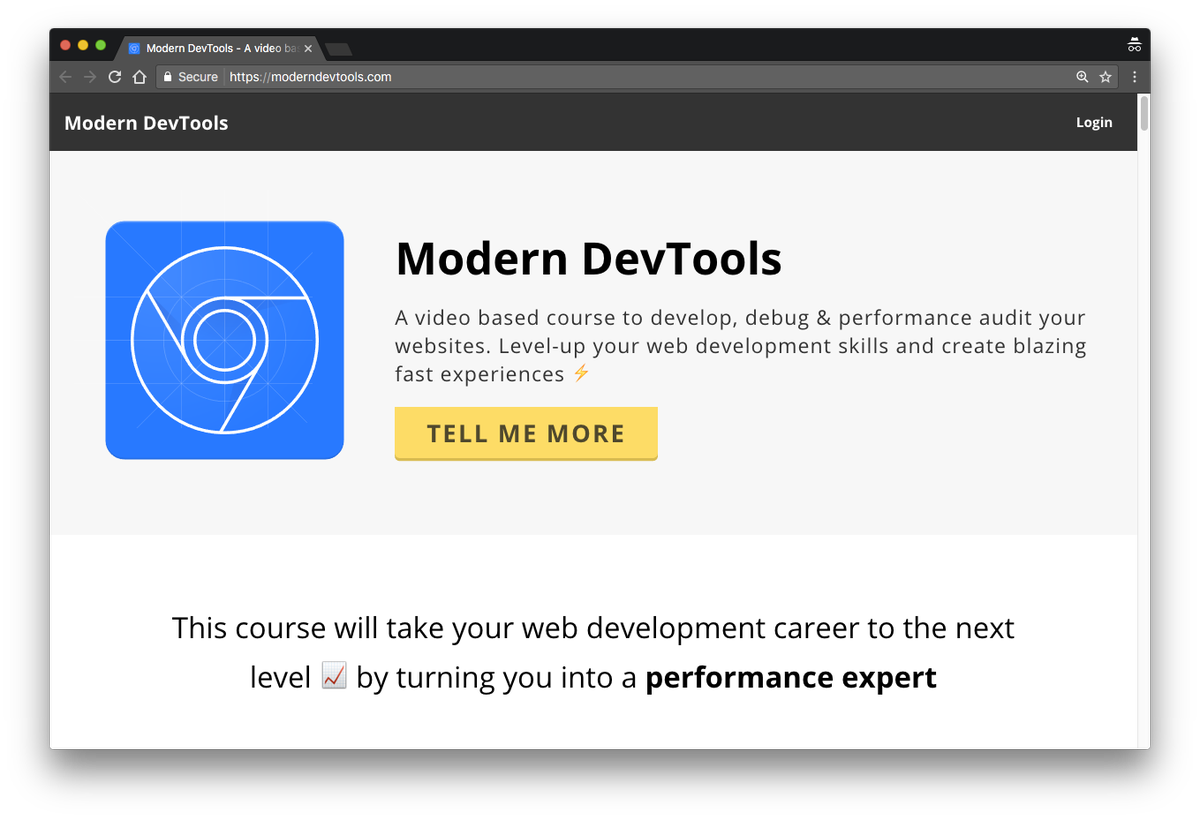Reload the page with the refresh icon
Viewport: 1200px width, 820px height.
pos(114,76)
